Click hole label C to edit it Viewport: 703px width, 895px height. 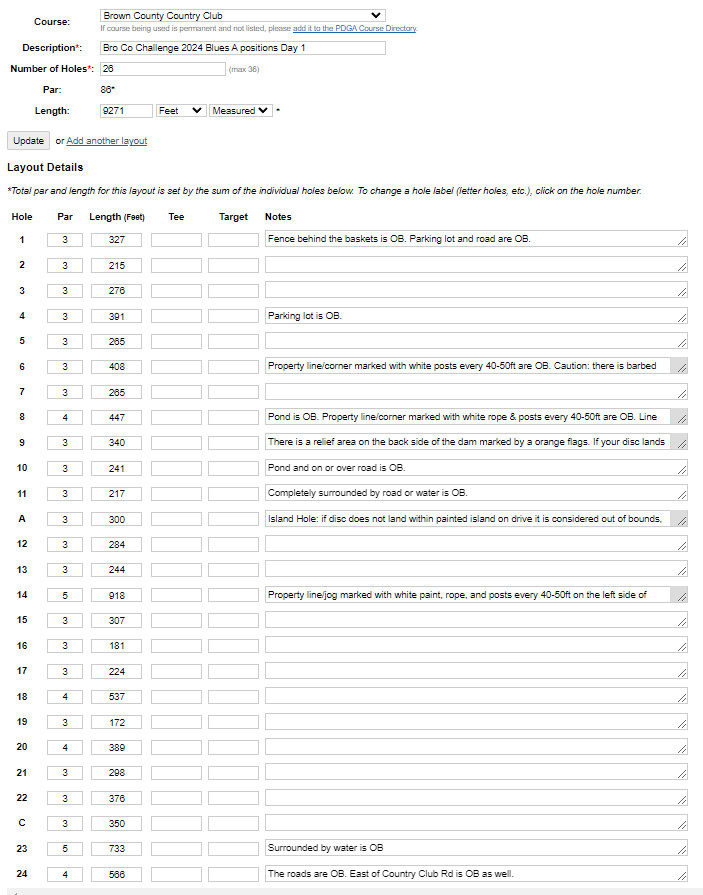point(22,823)
